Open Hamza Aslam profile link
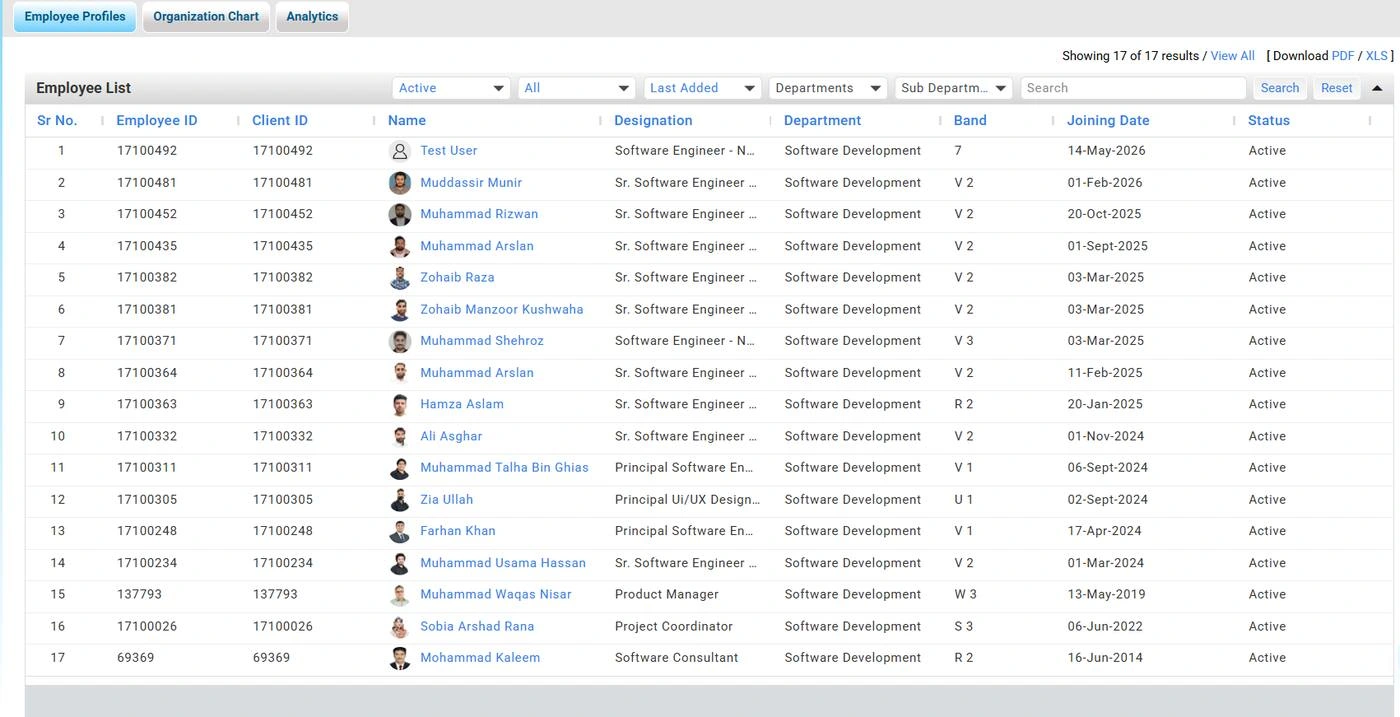Screen dimensions: 1400x717 coord(462,405)
